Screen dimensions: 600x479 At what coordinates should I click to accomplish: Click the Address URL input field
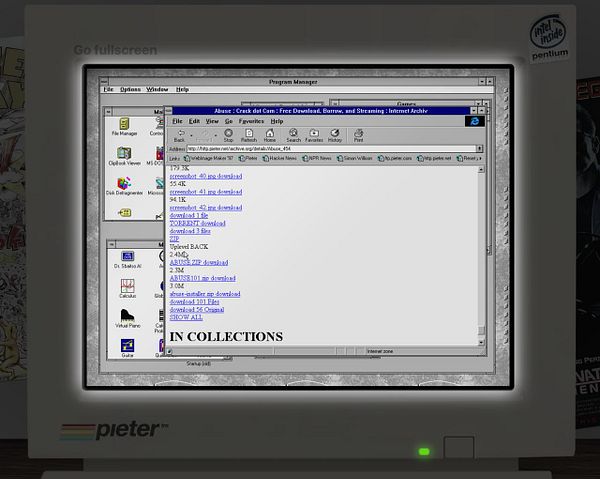[331, 148]
